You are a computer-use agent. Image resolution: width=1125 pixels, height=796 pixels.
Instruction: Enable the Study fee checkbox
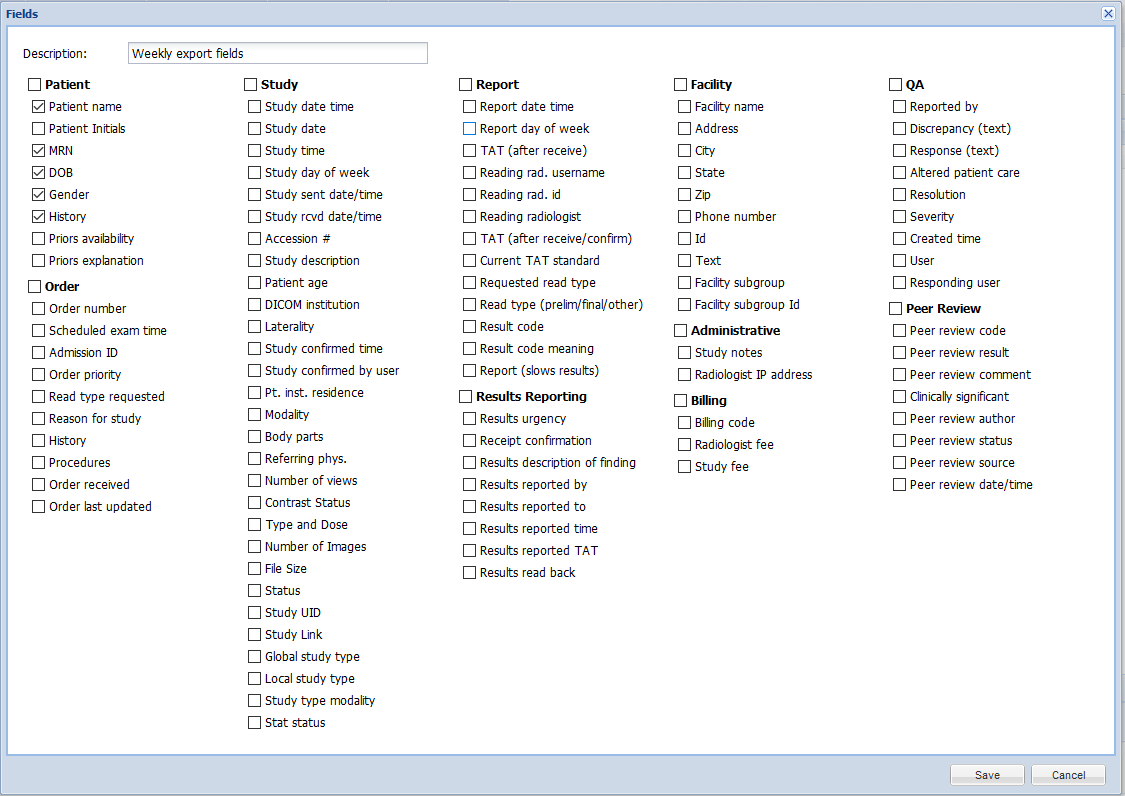[x=685, y=467]
